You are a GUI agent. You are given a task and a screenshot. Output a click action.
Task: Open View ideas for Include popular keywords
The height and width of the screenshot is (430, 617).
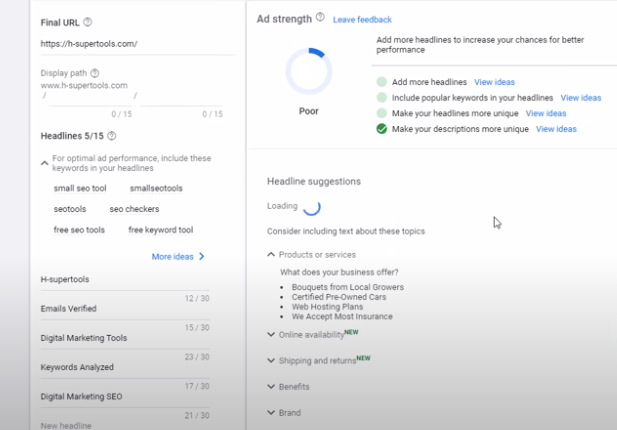click(x=581, y=98)
